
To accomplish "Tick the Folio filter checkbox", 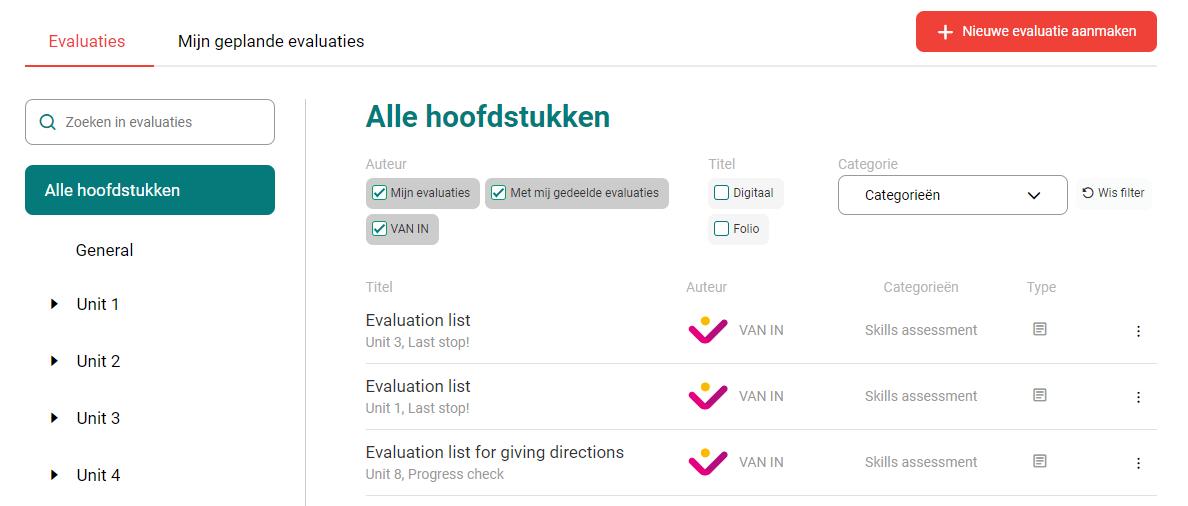I will 721,229.
